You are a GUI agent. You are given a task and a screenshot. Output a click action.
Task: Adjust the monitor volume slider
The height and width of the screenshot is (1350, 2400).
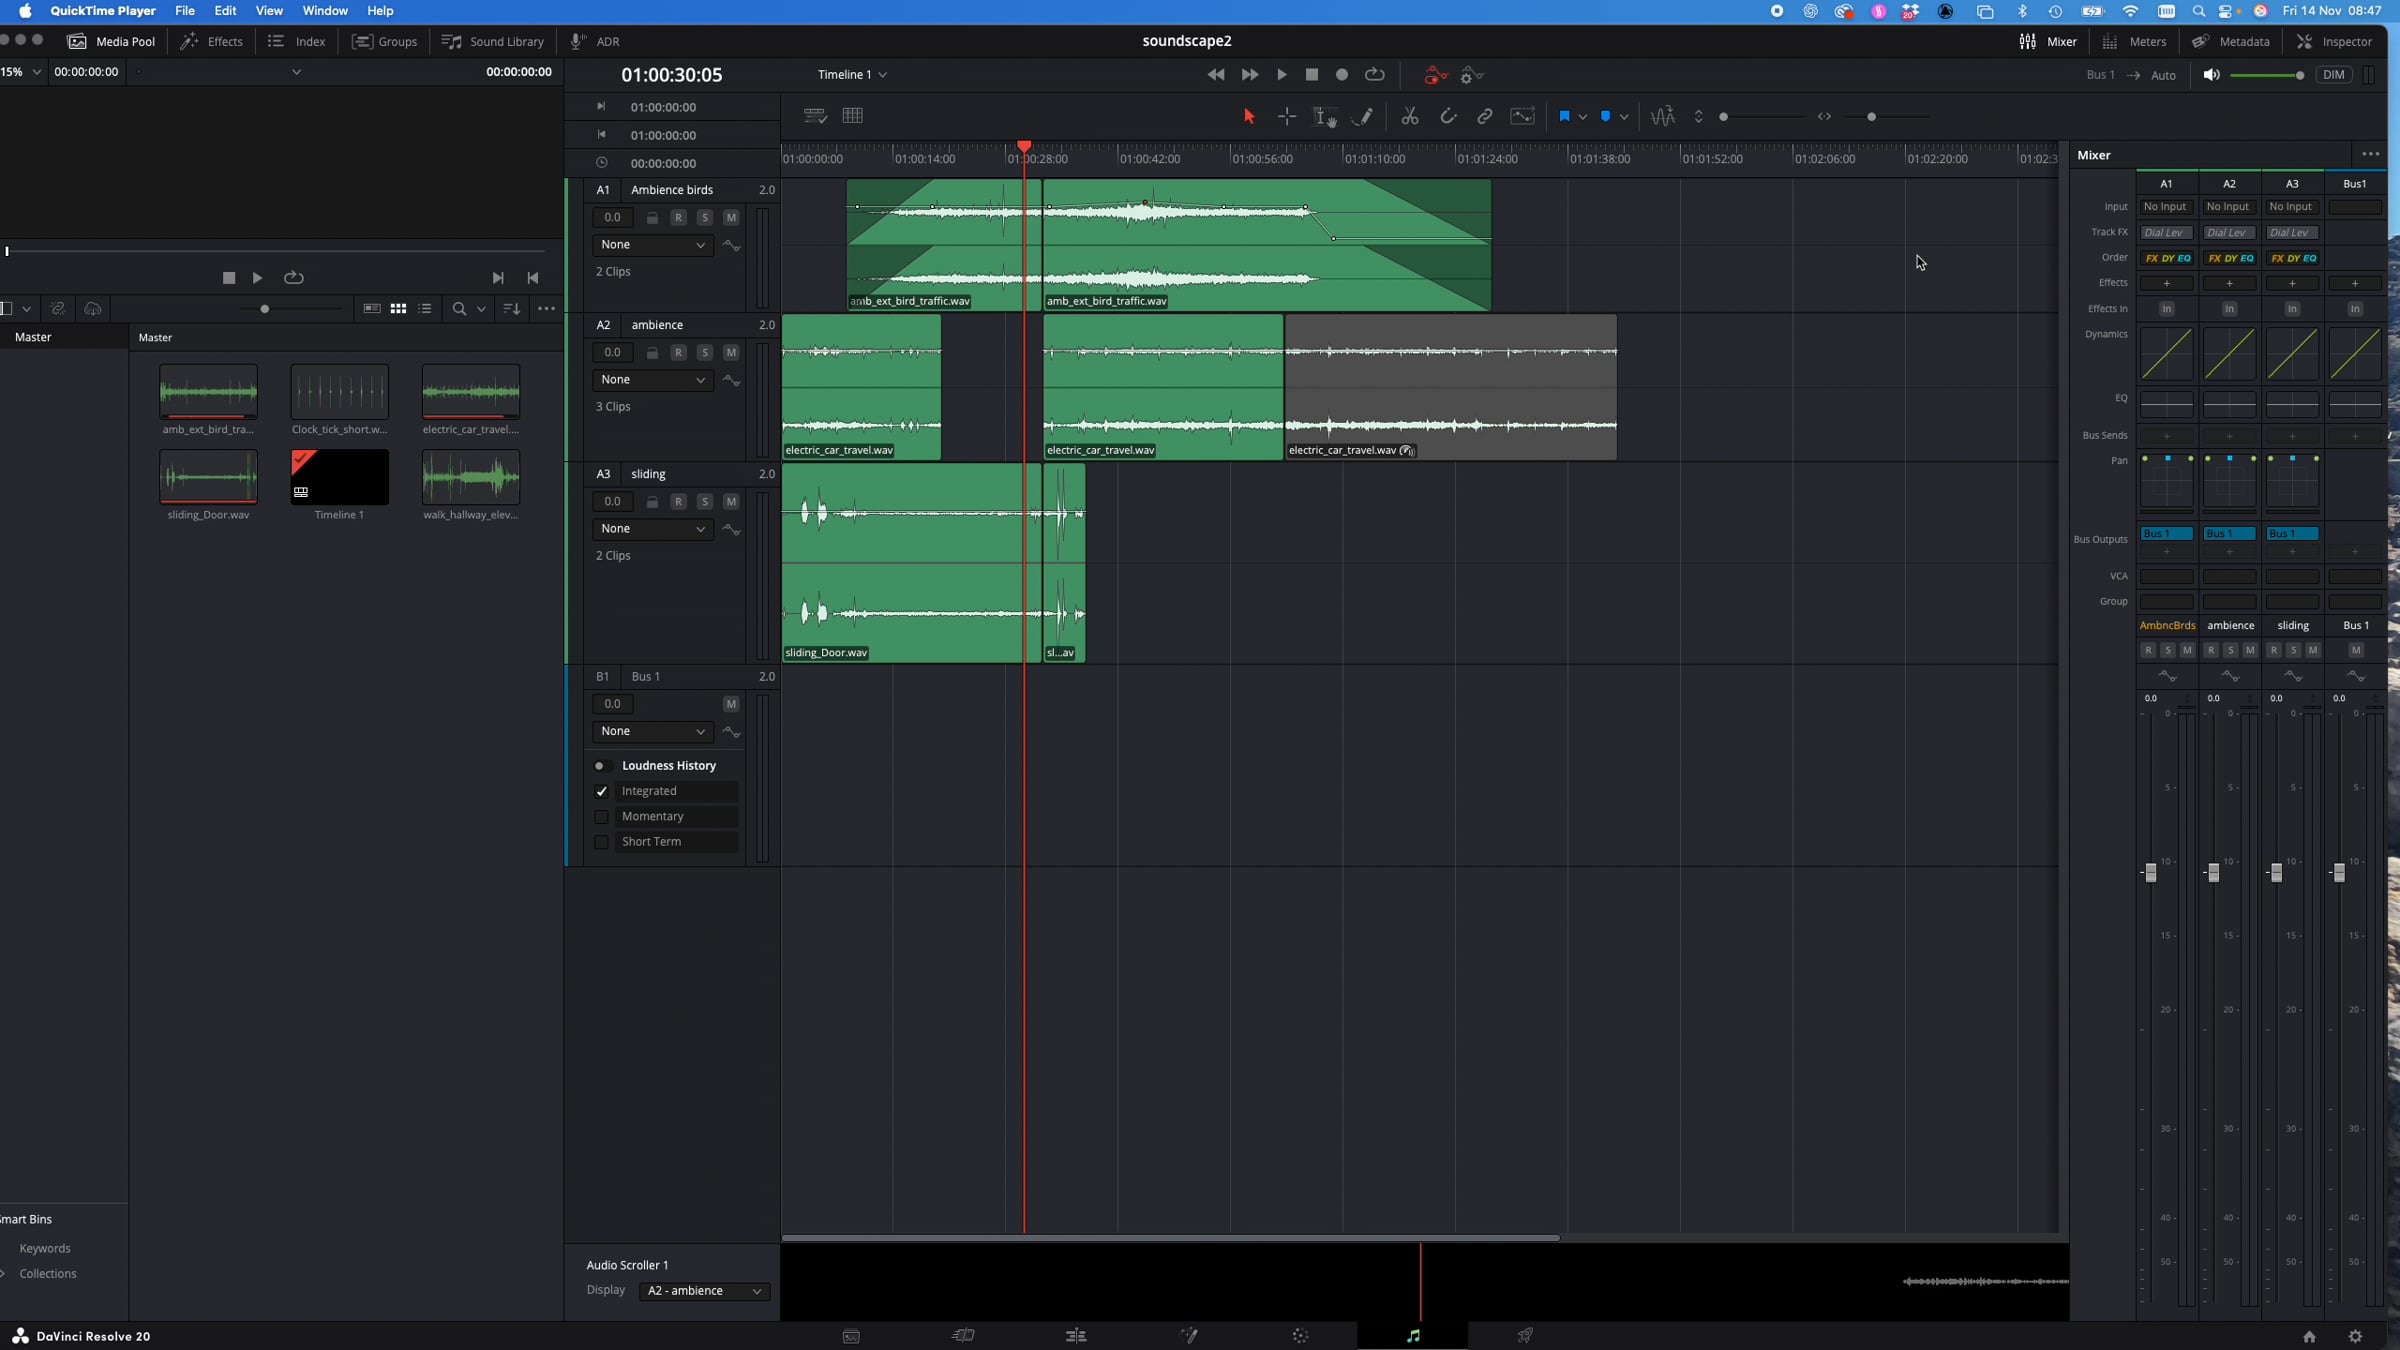(x=2267, y=76)
